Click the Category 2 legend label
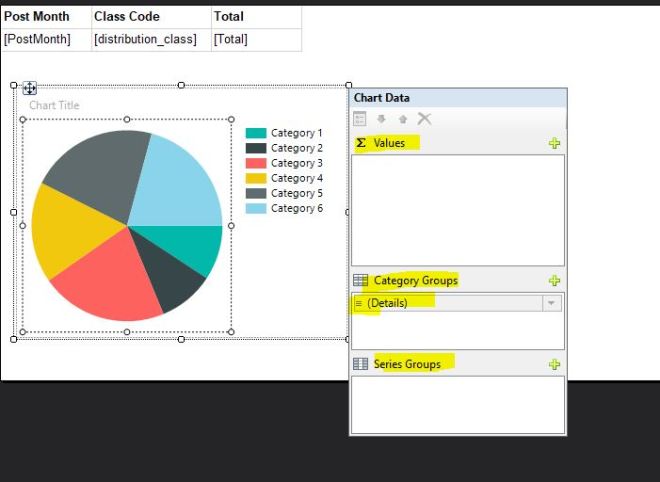Screen dimensions: 660x482 tap(297, 148)
